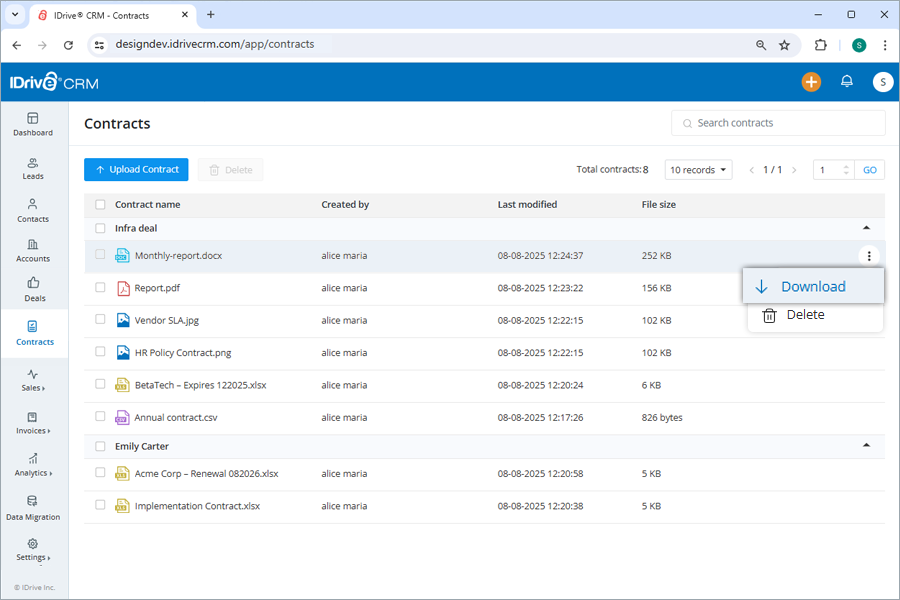This screenshot has width=900, height=600.
Task: Click the Upload Contract button
Action: pyautogui.click(x=136, y=169)
